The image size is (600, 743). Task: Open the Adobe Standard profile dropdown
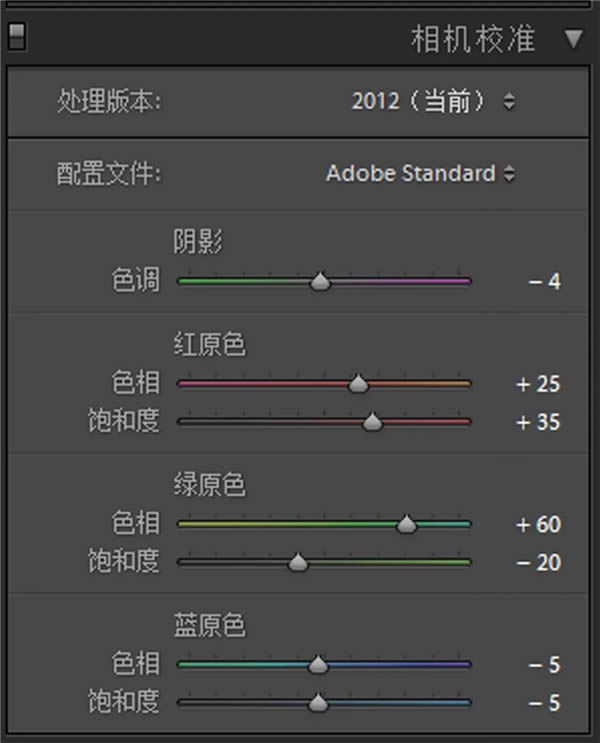(421, 173)
